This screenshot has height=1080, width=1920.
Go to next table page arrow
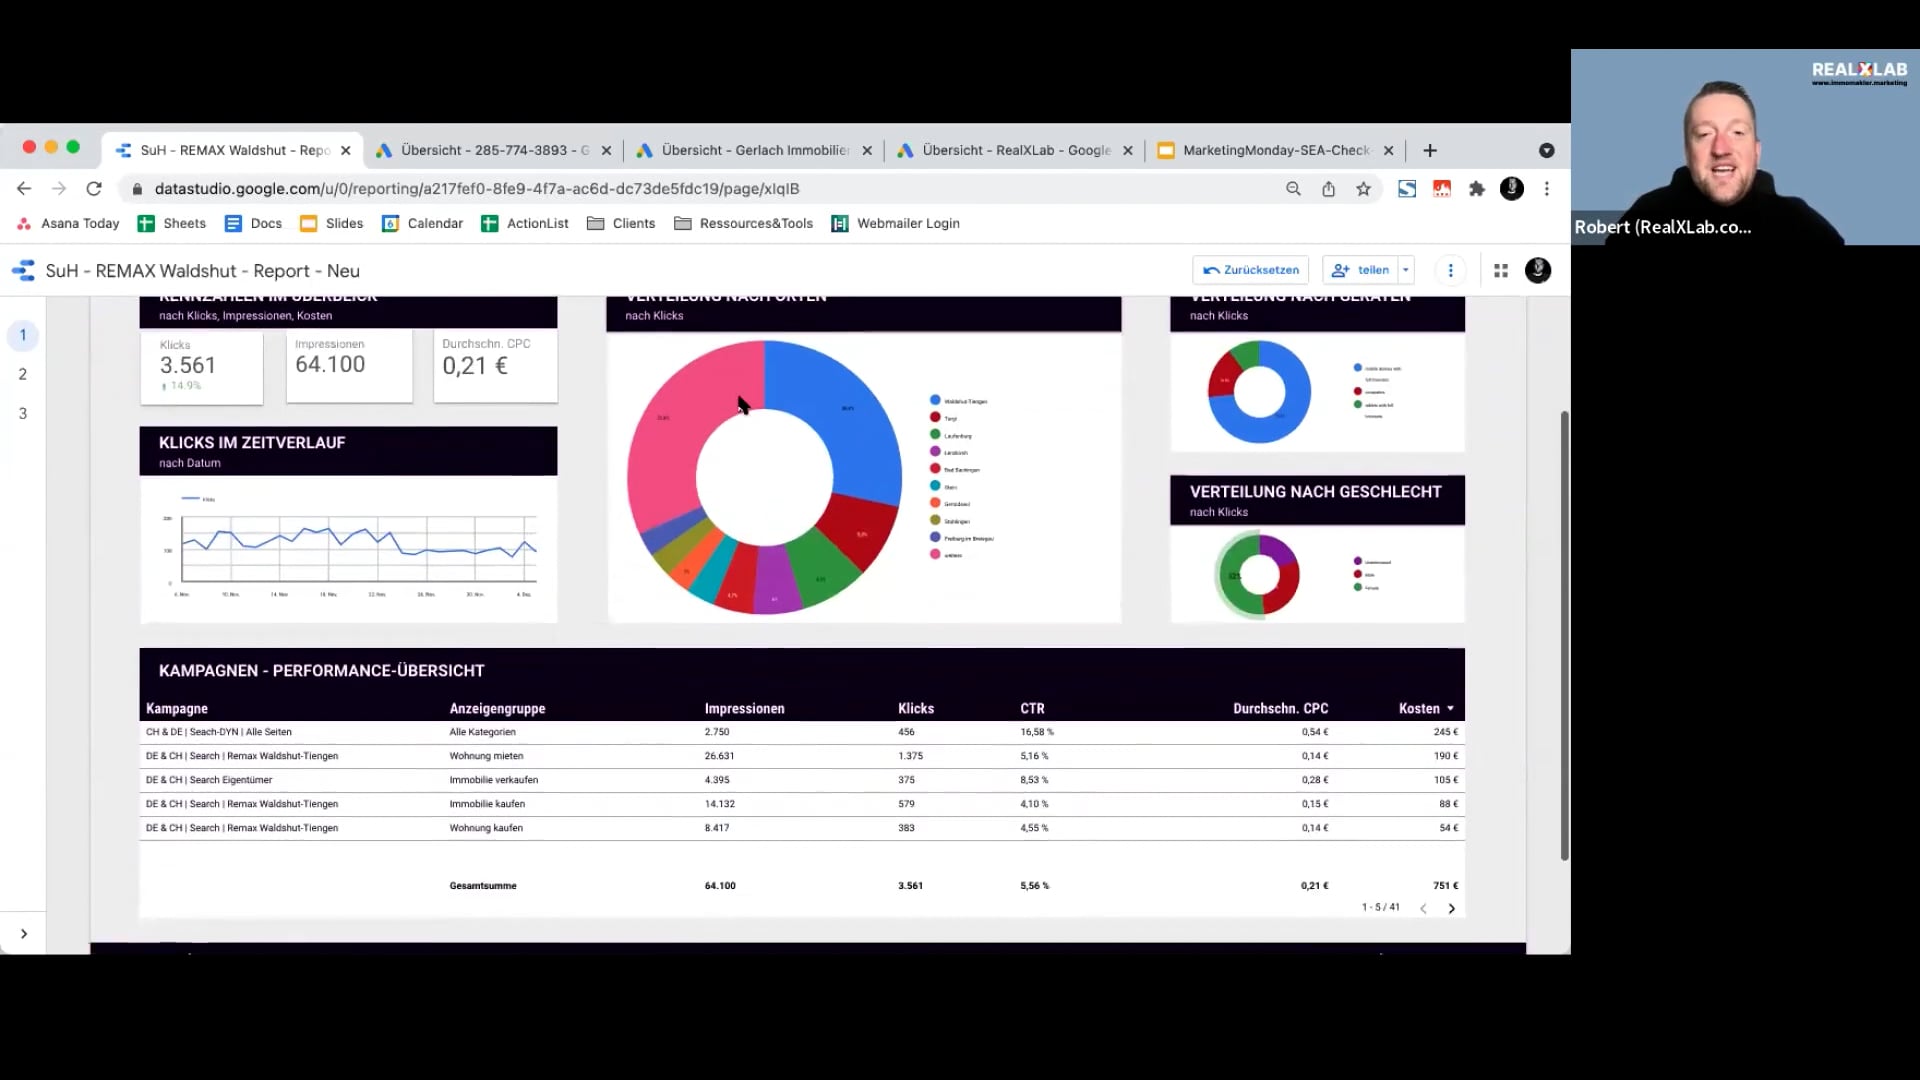pyautogui.click(x=1452, y=908)
